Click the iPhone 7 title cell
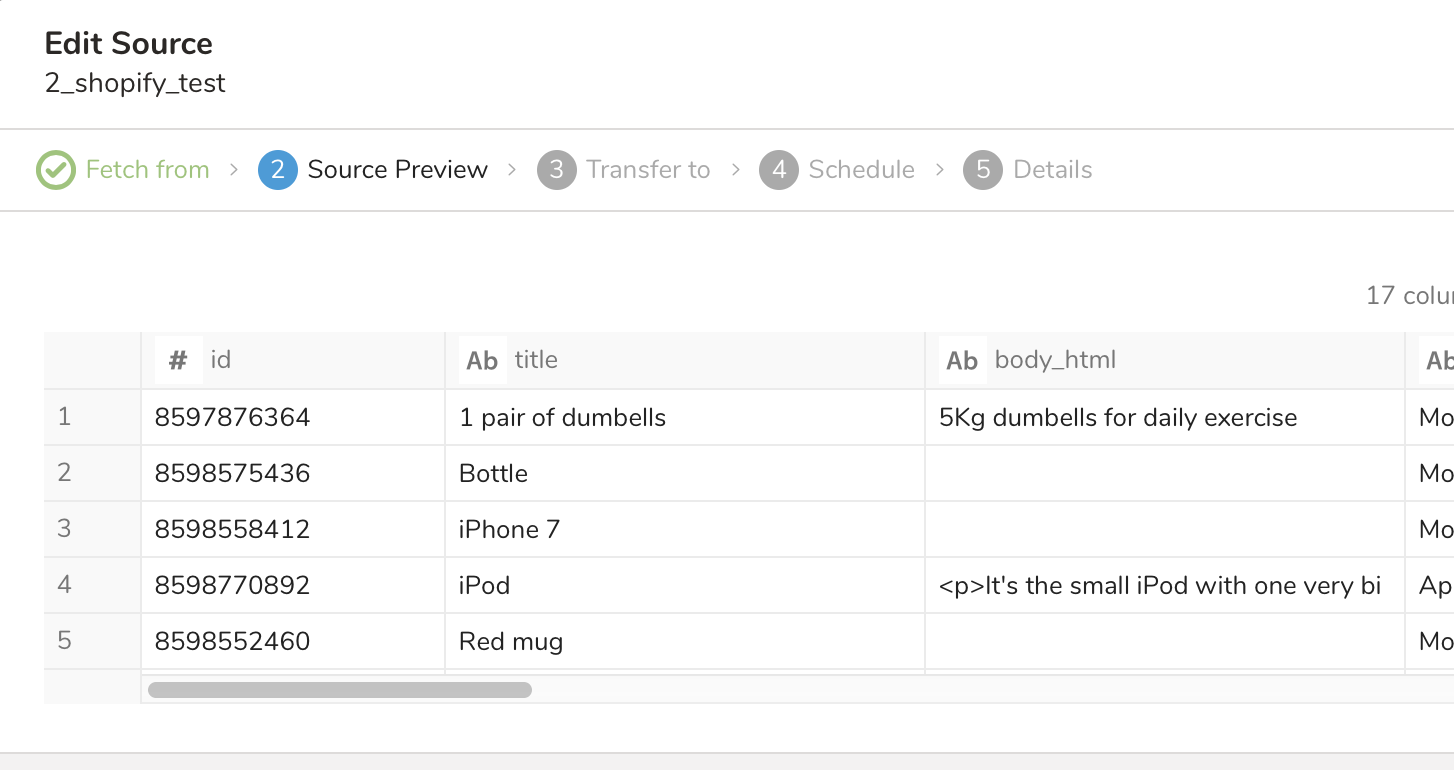This screenshot has height=770, width=1454. [x=509, y=529]
